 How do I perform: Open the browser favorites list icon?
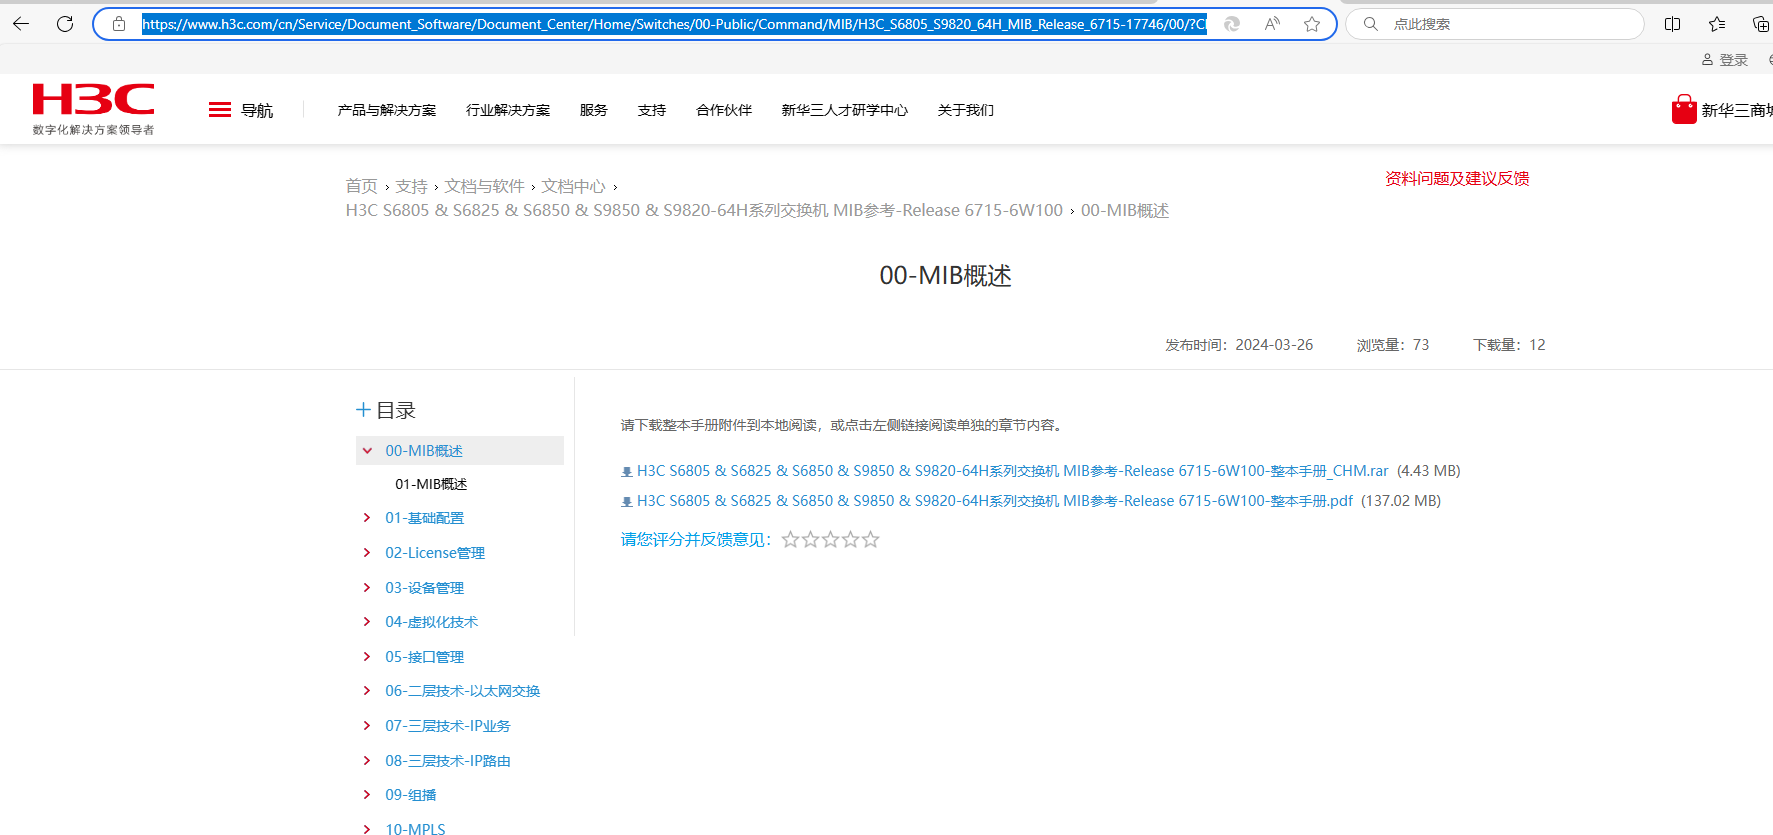coord(1717,24)
